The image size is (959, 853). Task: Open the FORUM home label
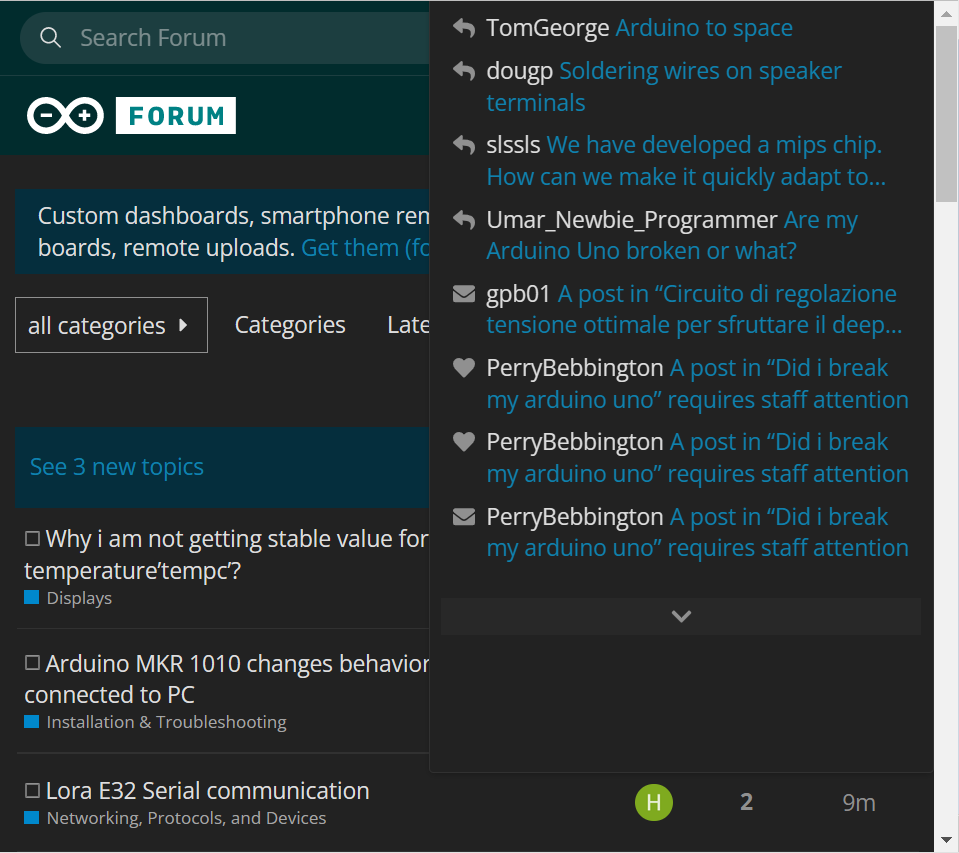(176, 116)
